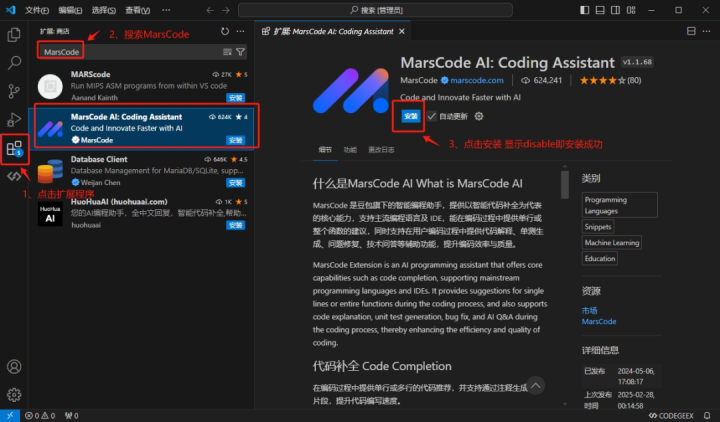Go back with the left arrow
The image size is (720, 422).
click(210, 10)
